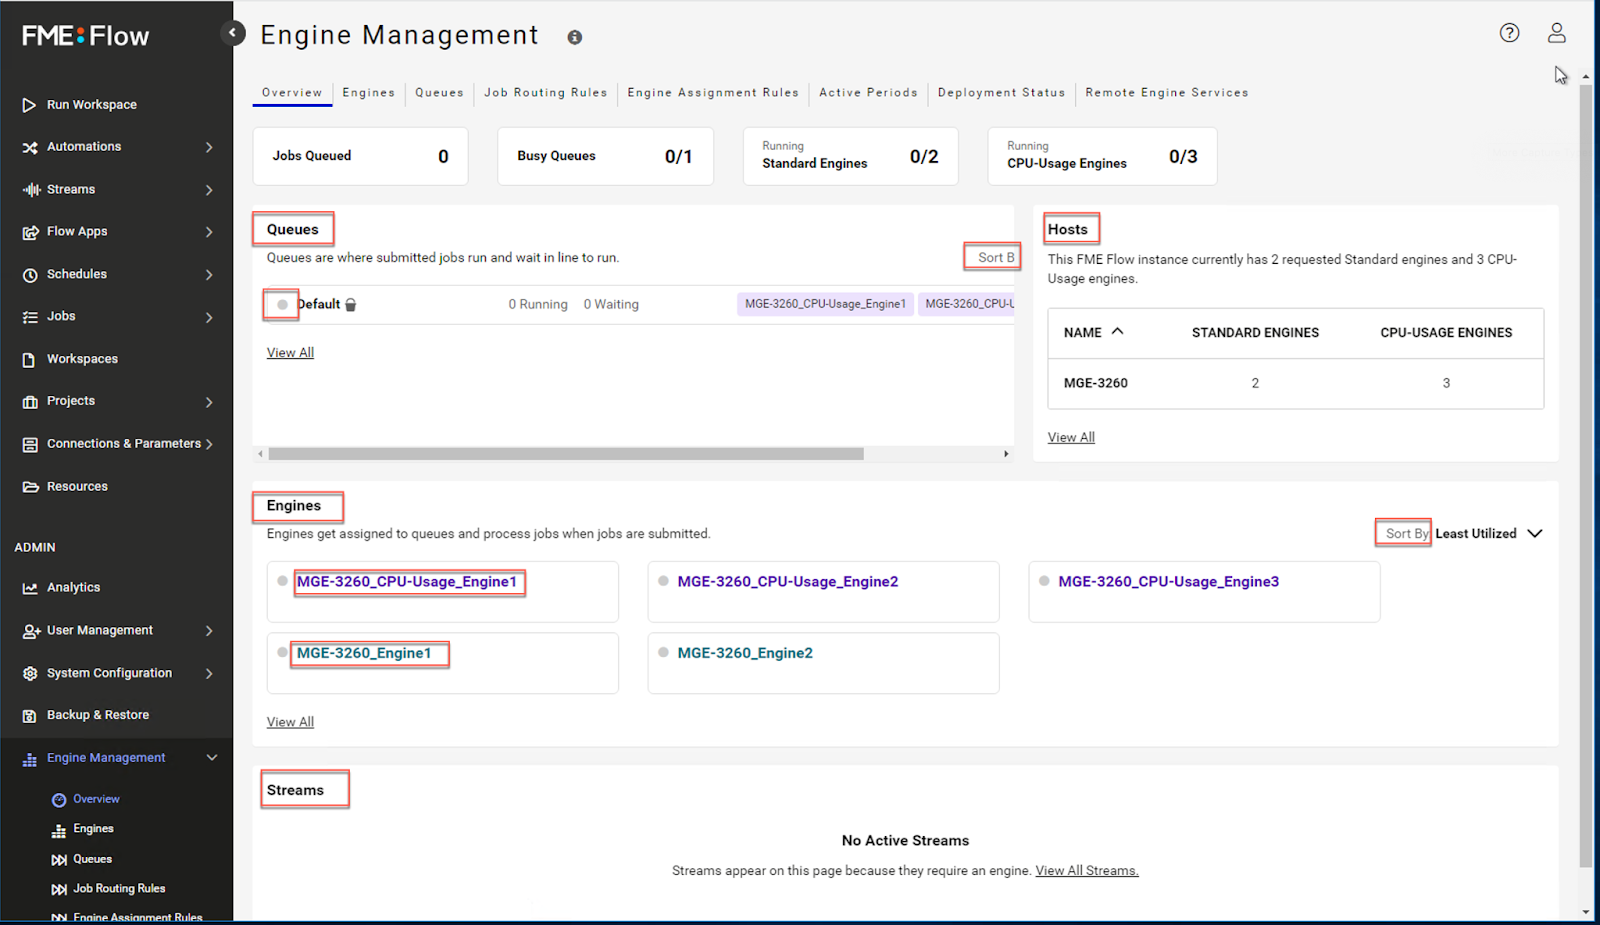Open the Engine Assignment Rules tab
The image size is (1600, 925).
coord(713,93)
